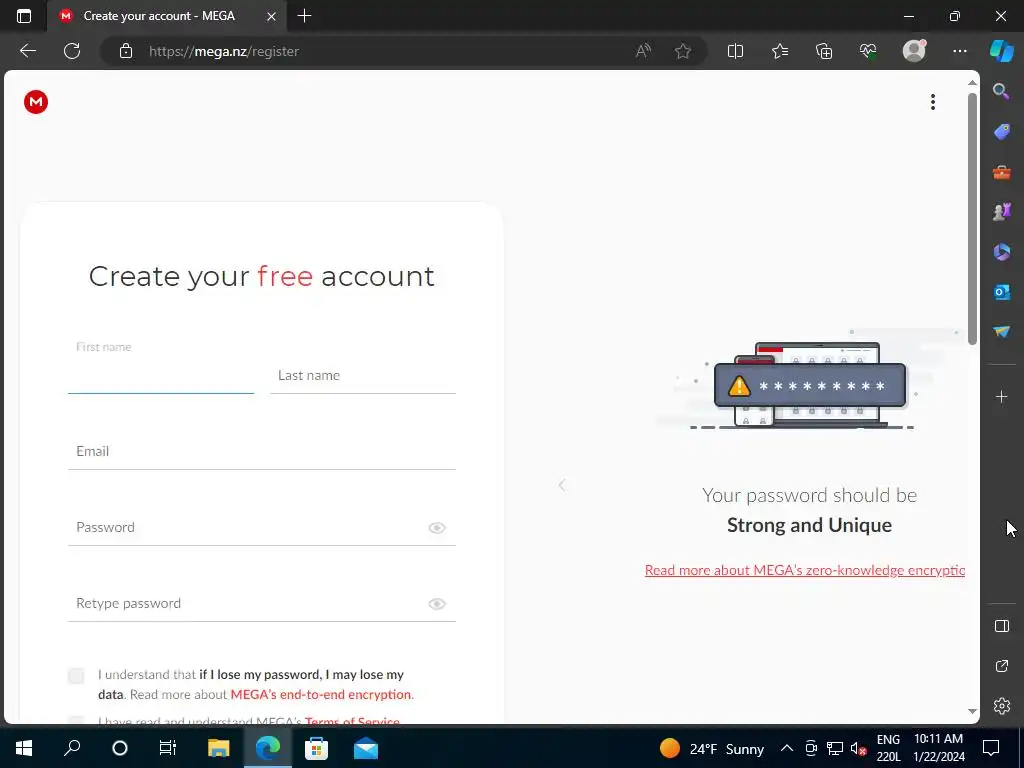Go back to the previous page

tap(28, 51)
